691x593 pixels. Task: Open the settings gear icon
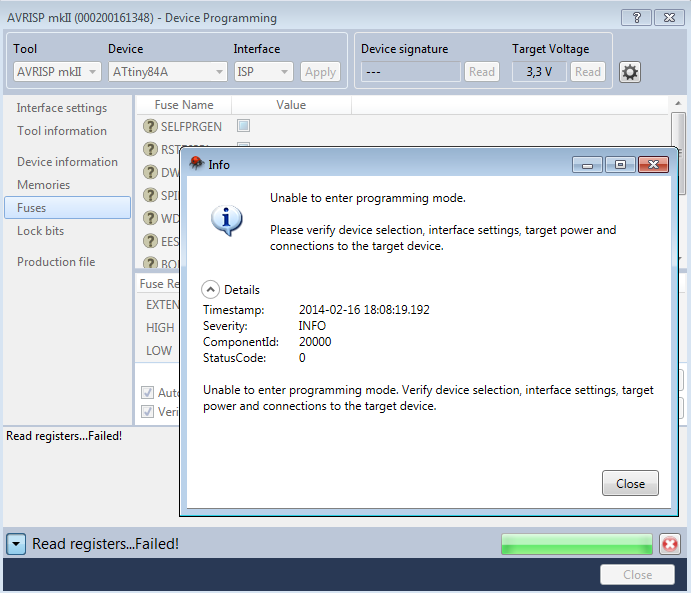[630, 72]
